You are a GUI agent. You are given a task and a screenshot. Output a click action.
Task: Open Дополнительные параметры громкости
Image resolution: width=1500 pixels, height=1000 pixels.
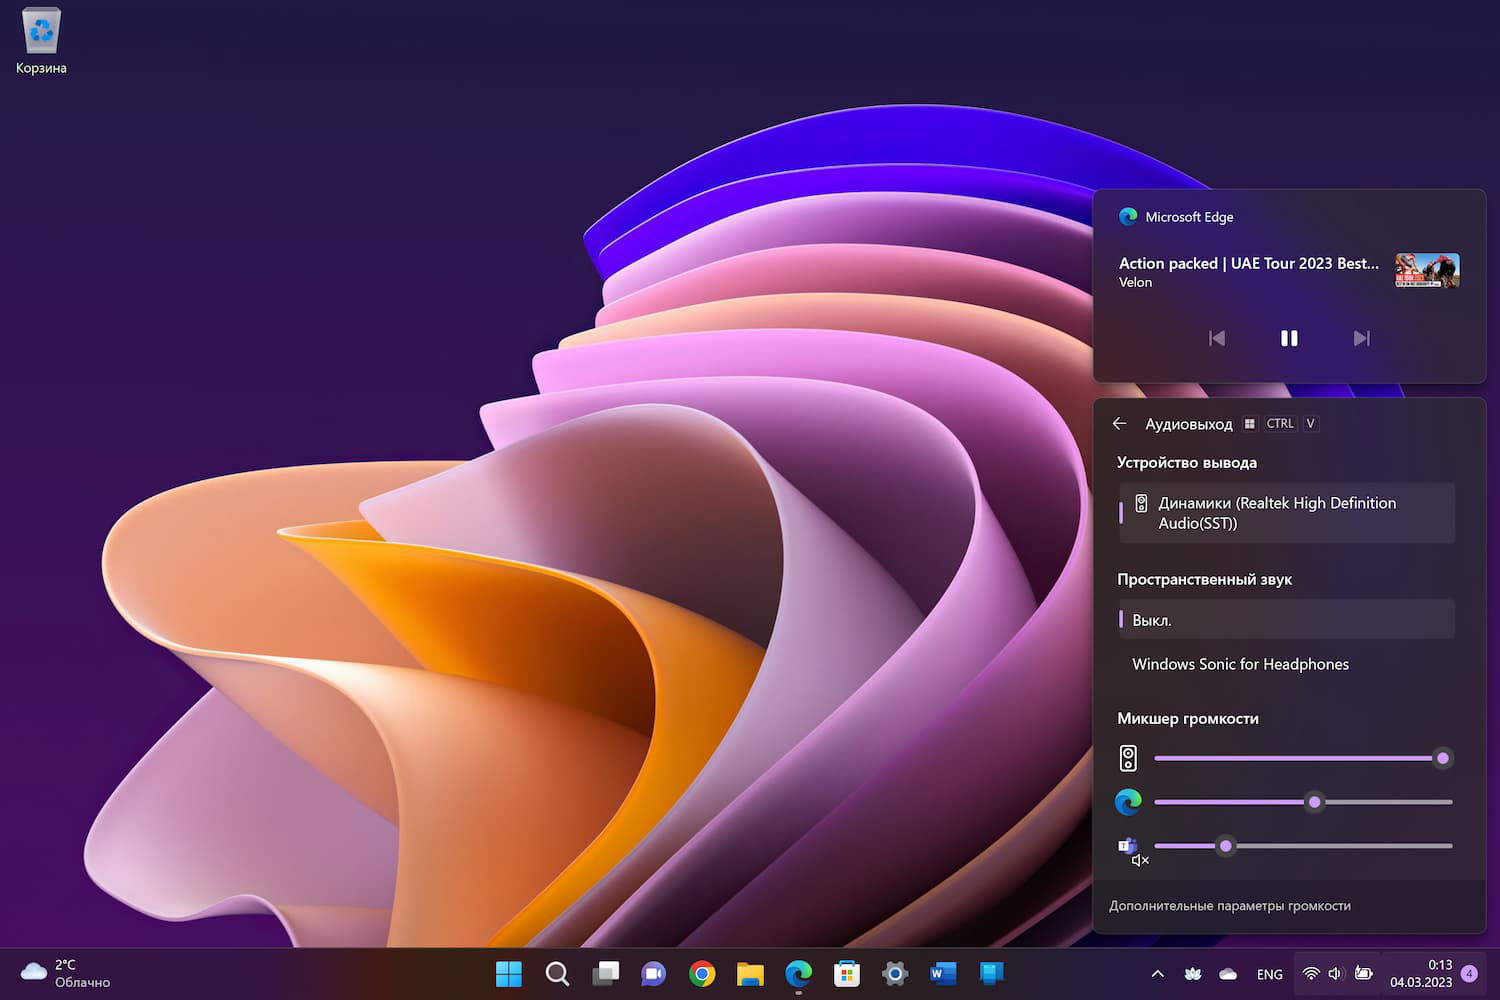tap(1230, 906)
